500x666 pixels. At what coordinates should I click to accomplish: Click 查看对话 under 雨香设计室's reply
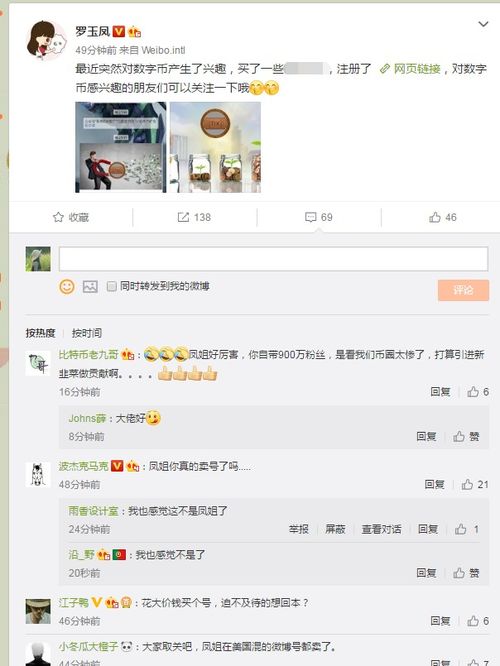coord(381,529)
